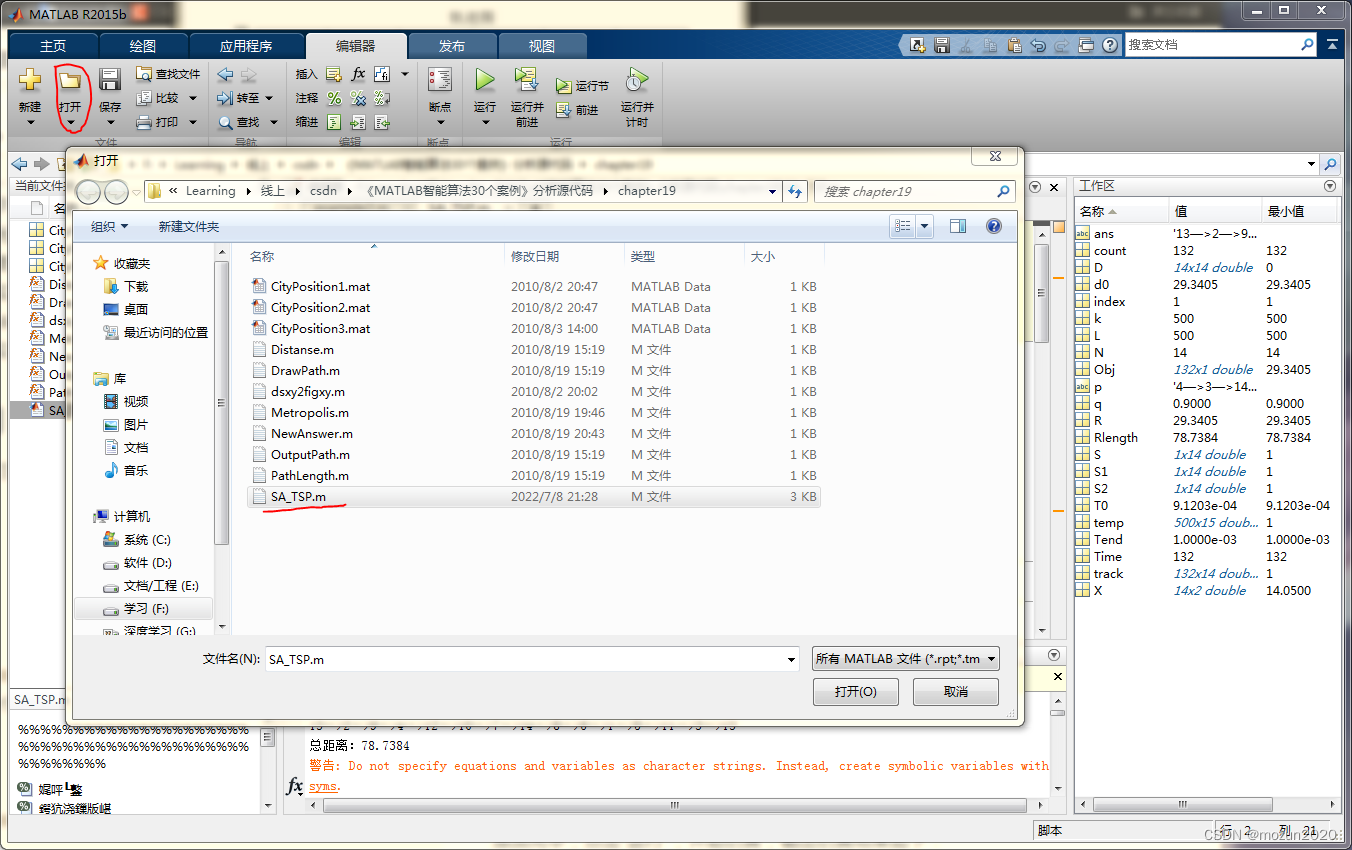Viewport: 1352px width, 850px height.
Task: Click the 搜索 chapter19 search field
Action: (x=914, y=192)
